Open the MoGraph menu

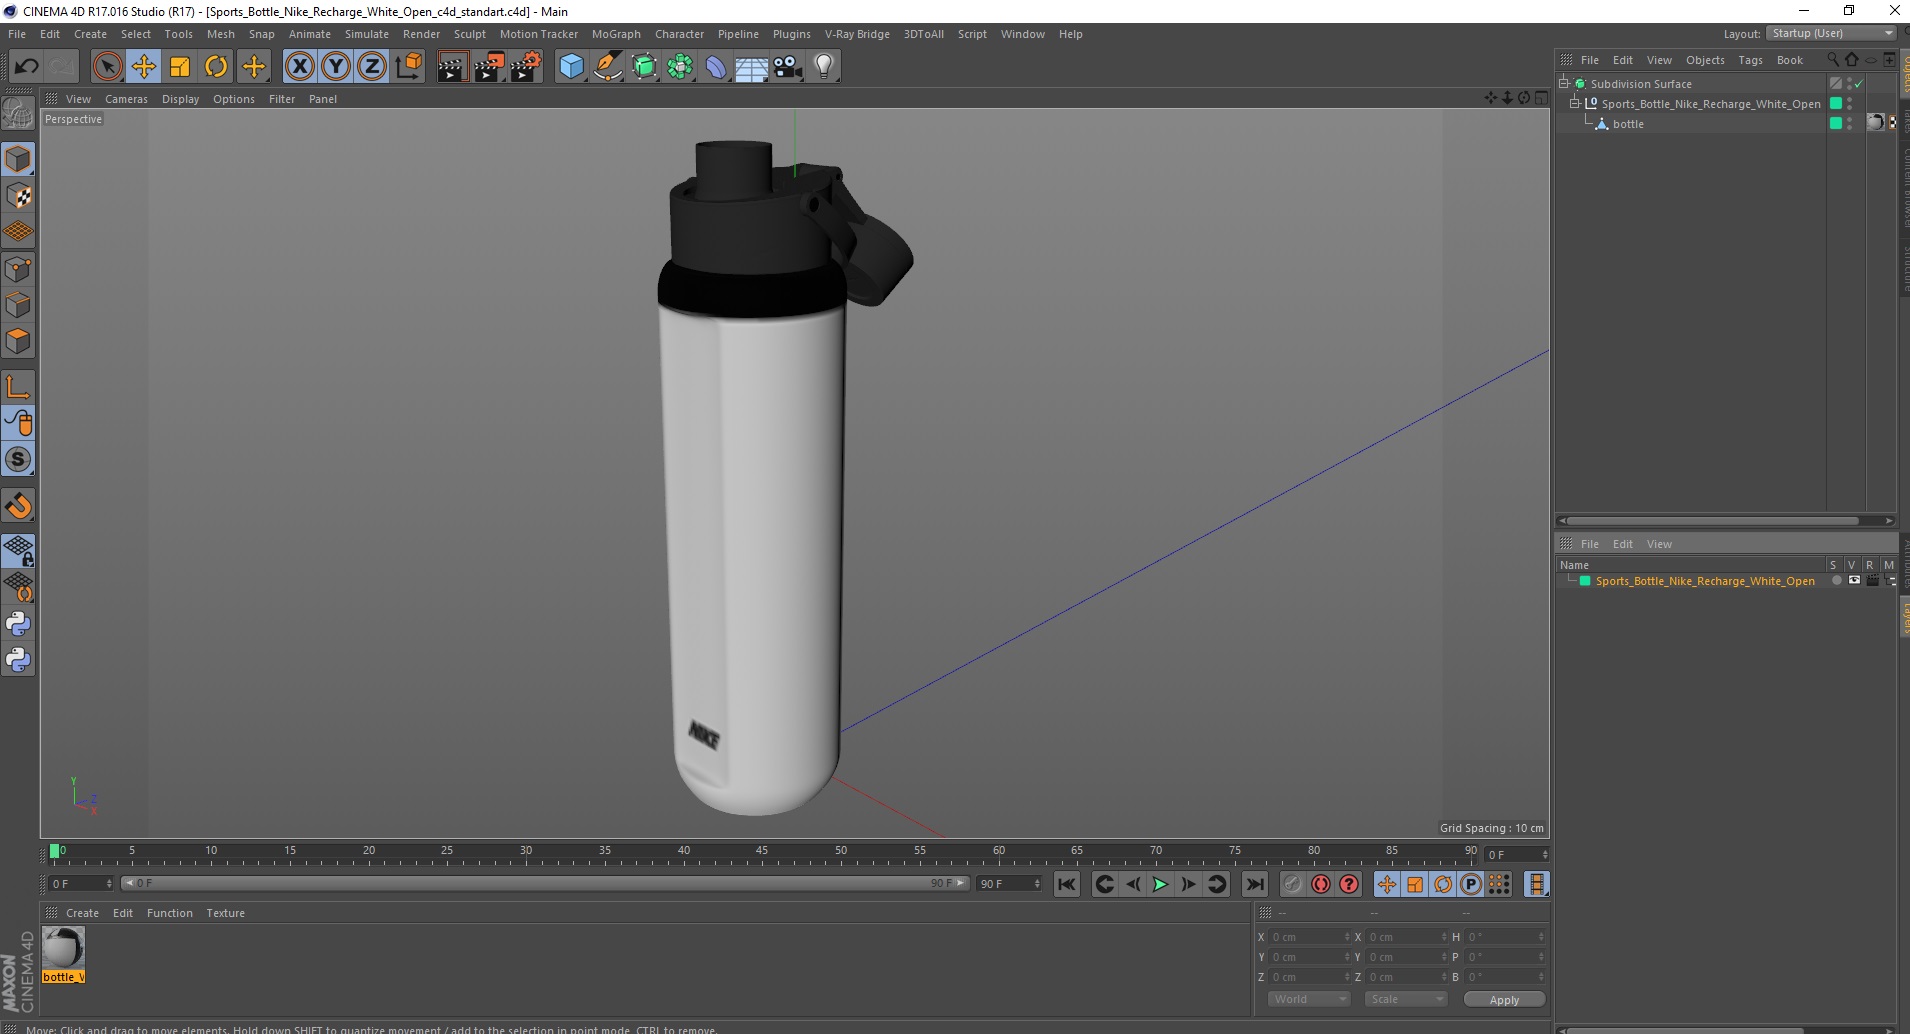click(x=616, y=34)
